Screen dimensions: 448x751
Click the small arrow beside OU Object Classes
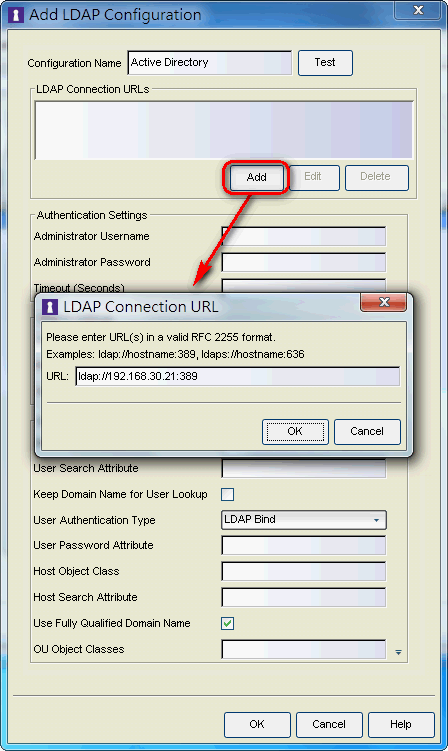398,652
